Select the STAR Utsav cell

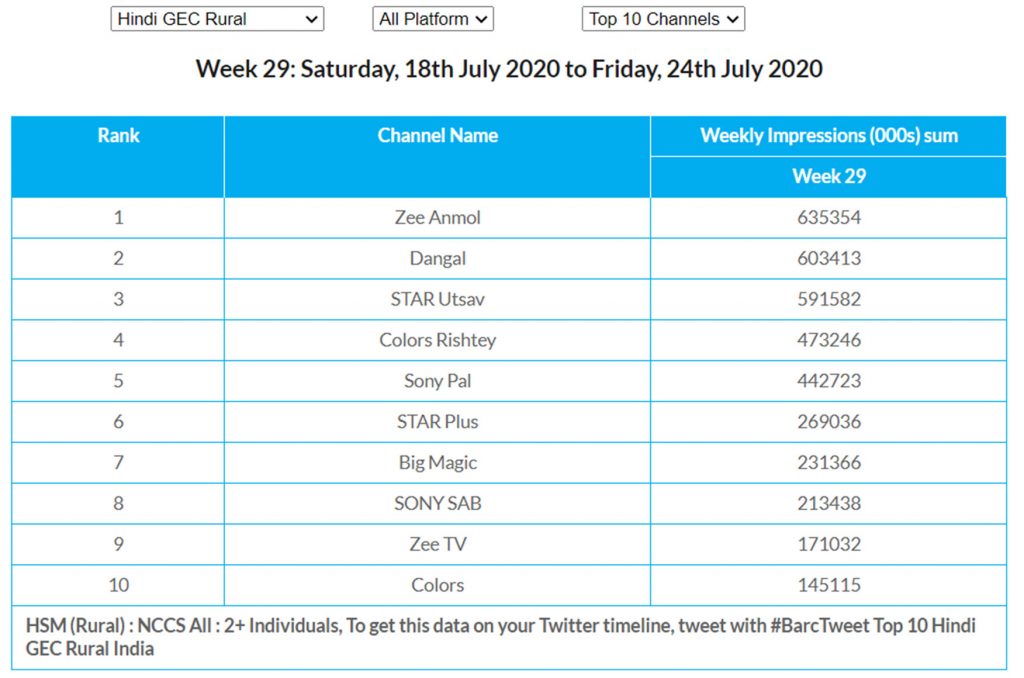[437, 299]
